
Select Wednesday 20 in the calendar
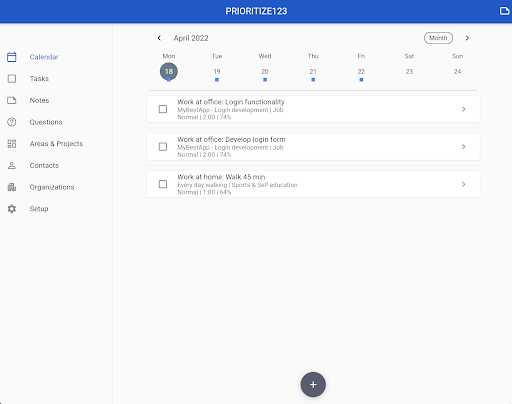pos(265,72)
